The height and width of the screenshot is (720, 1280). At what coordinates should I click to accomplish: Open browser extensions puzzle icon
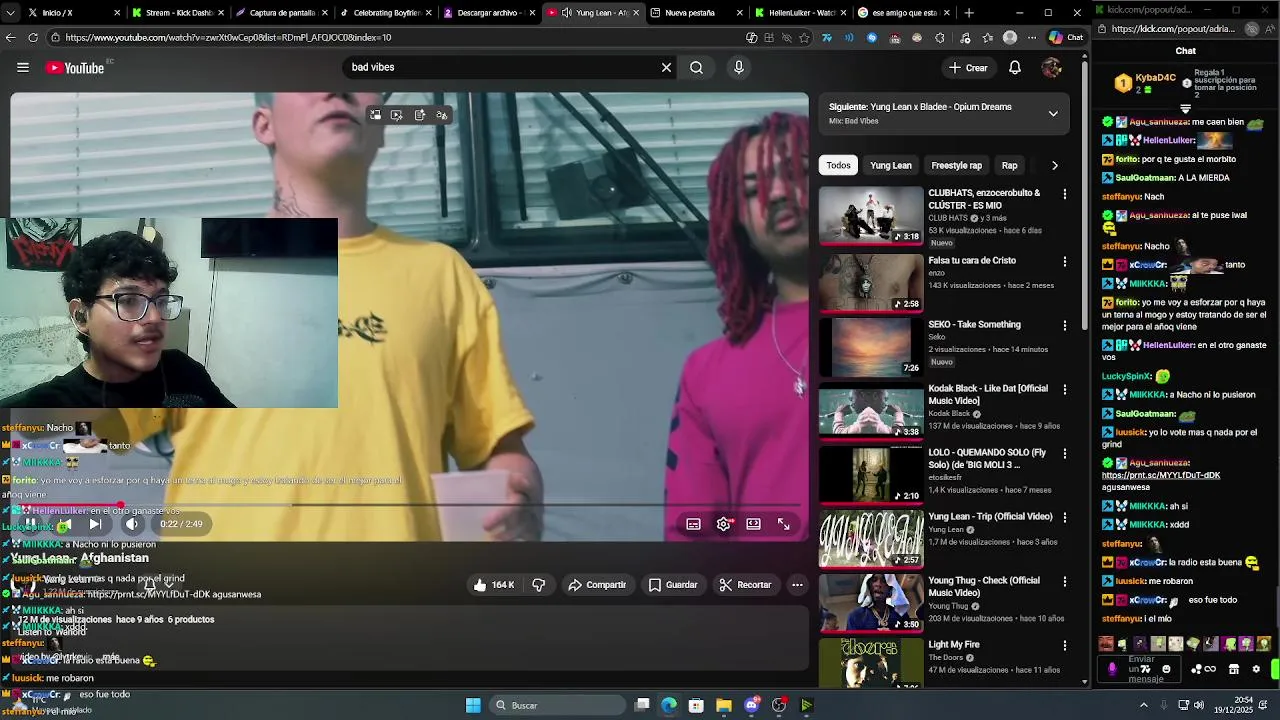click(940, 37)
